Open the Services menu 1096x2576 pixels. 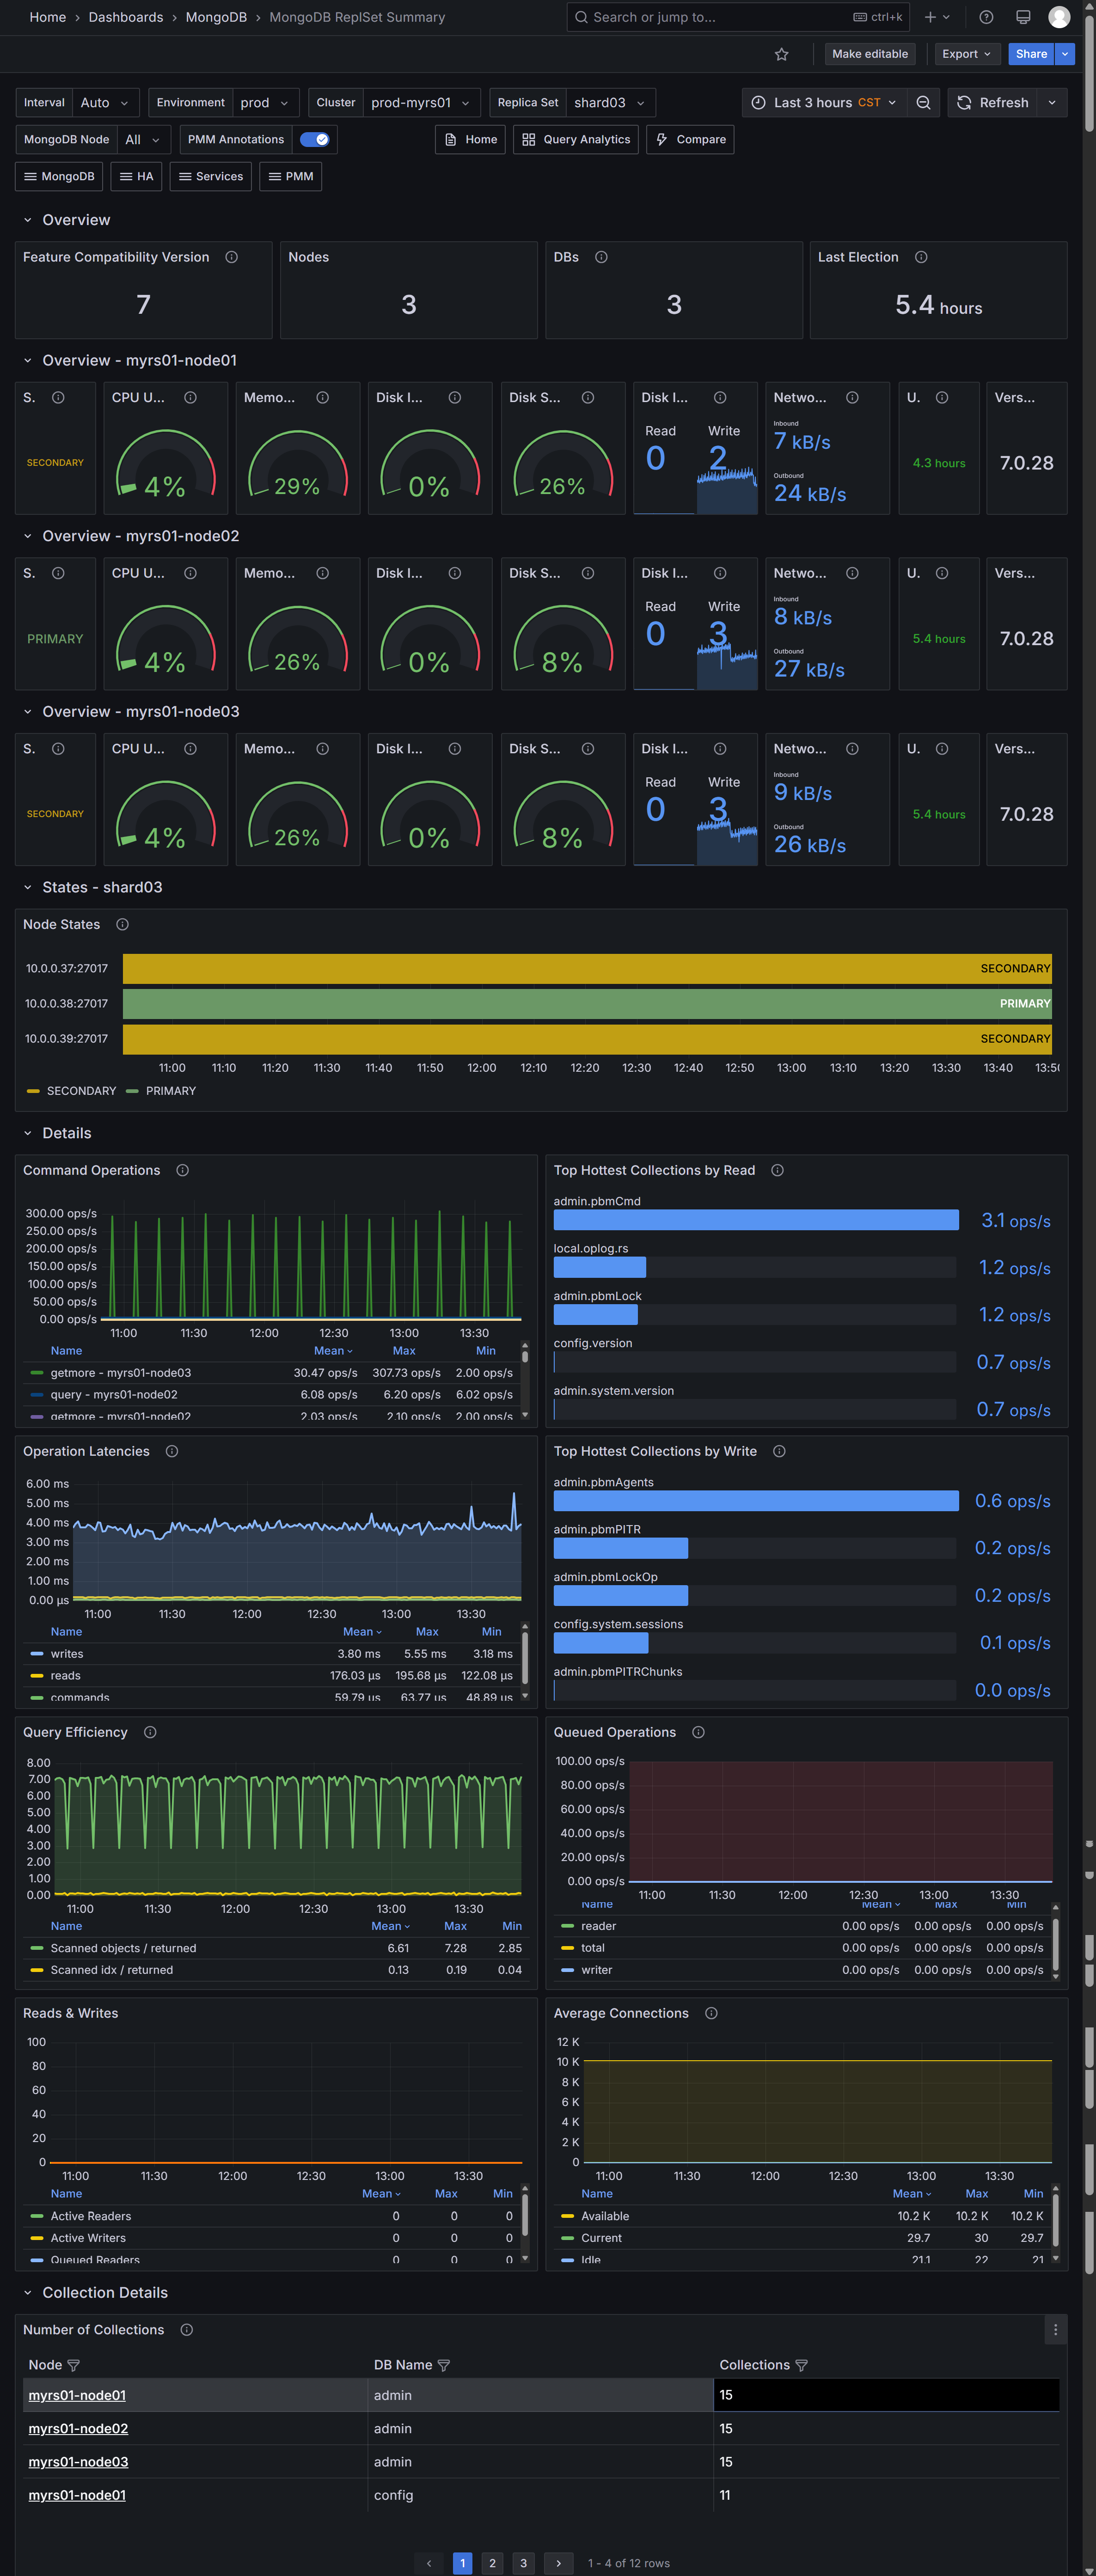pyautogui.click(x=210, y=177)
